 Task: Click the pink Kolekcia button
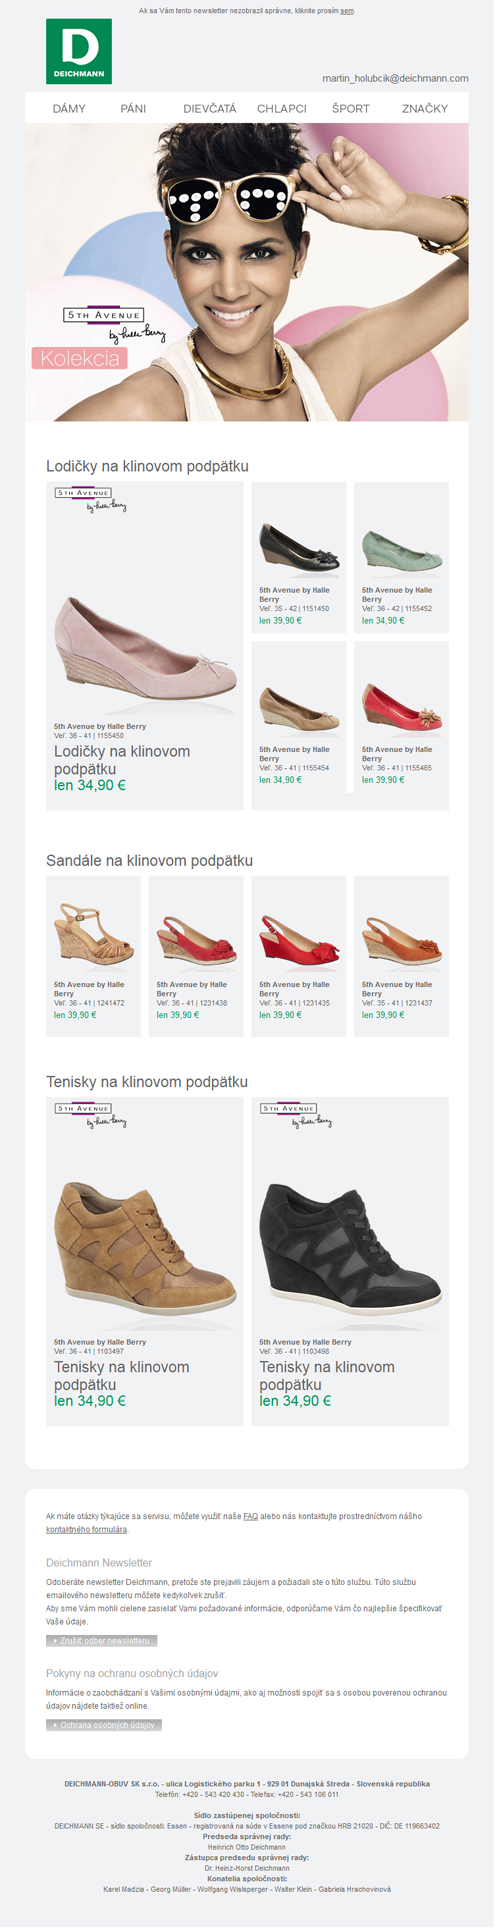click(80, 358)
